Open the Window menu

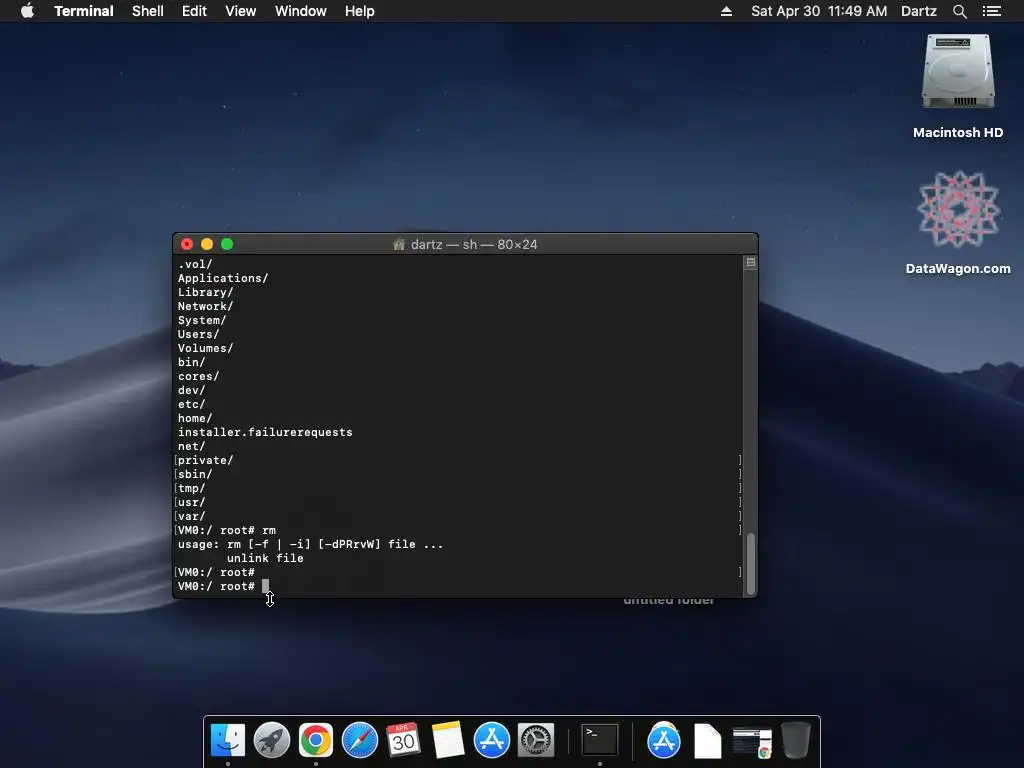pyautogui.click(x=300, y=11)
